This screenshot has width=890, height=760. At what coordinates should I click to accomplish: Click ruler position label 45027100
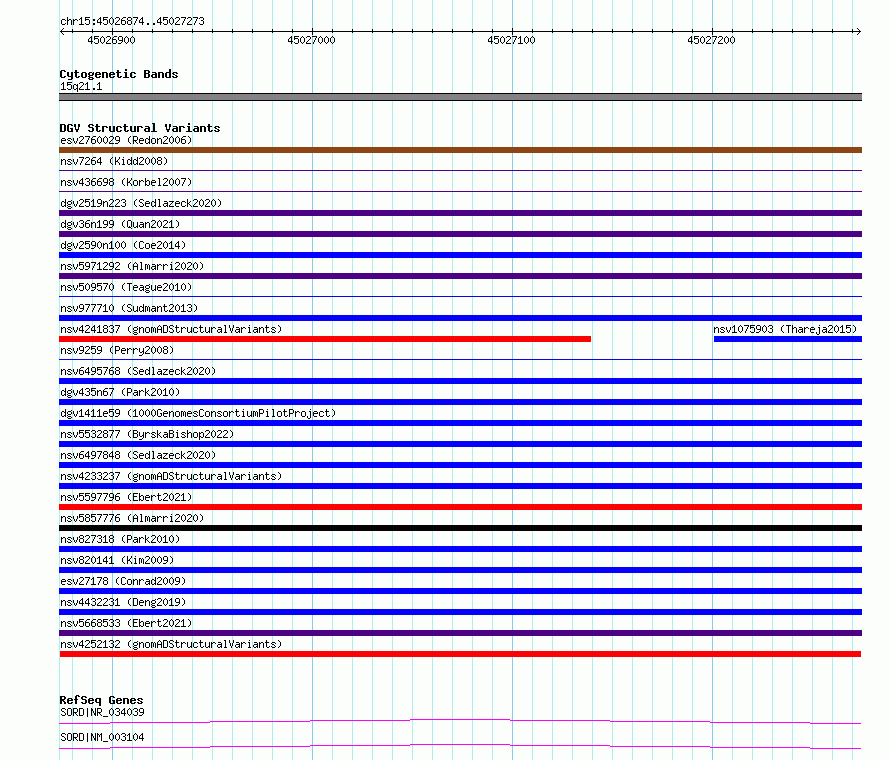click(511, 40)
